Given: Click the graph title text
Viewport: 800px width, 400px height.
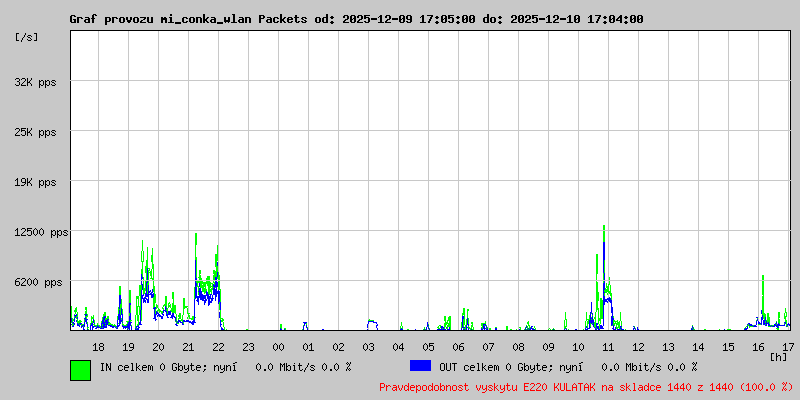Looking at the screenshot, I should 356,19.
